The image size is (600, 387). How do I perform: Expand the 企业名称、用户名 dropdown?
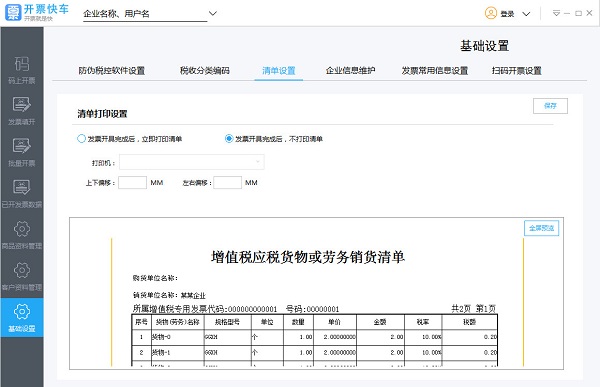[213, 13]
